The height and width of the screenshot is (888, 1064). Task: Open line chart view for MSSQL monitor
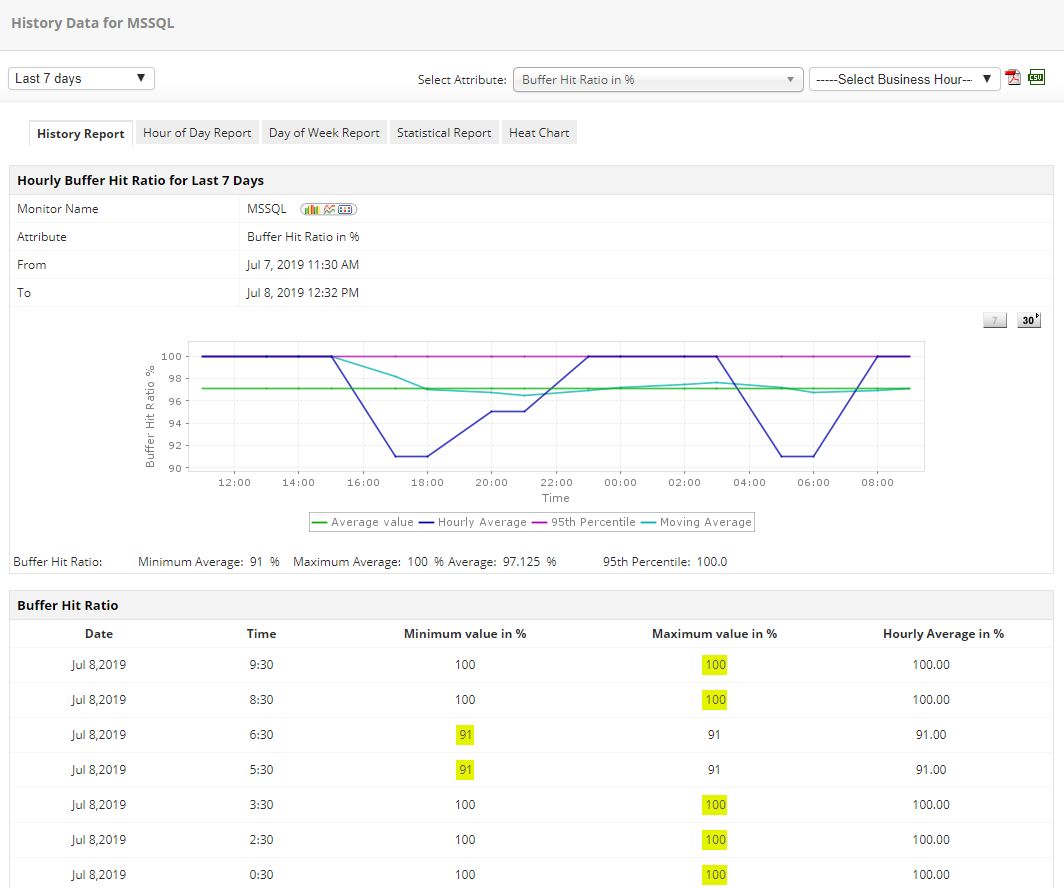click(x=329, y=209)
